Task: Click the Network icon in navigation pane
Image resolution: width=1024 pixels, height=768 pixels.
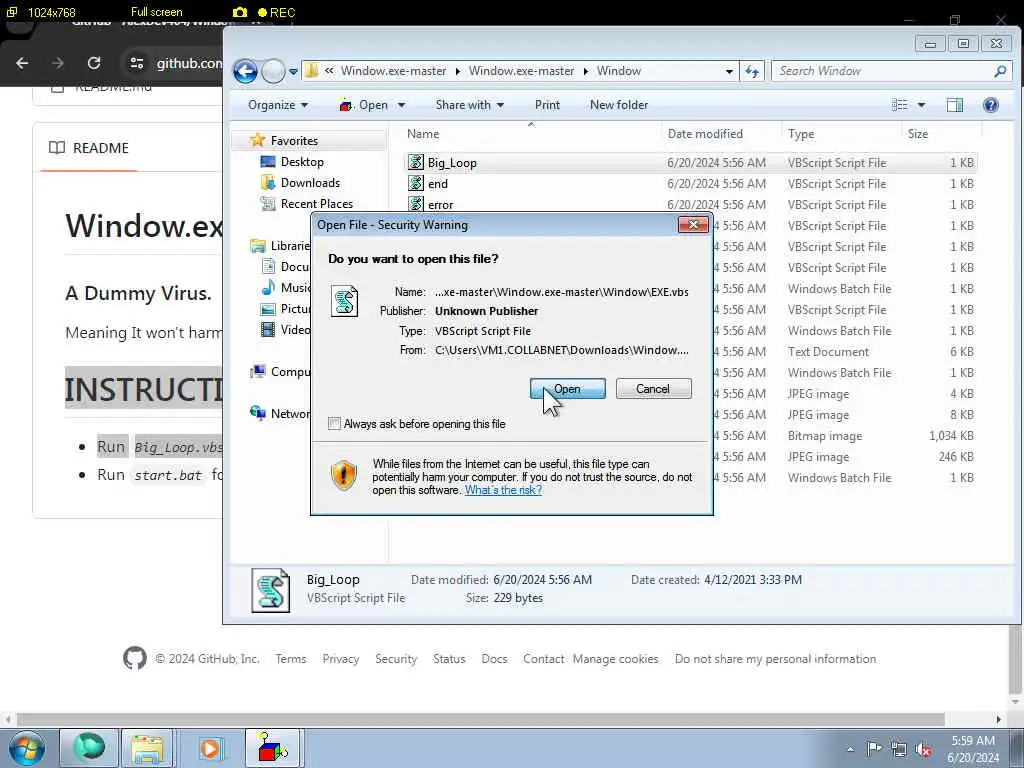Action: [258, 413]
